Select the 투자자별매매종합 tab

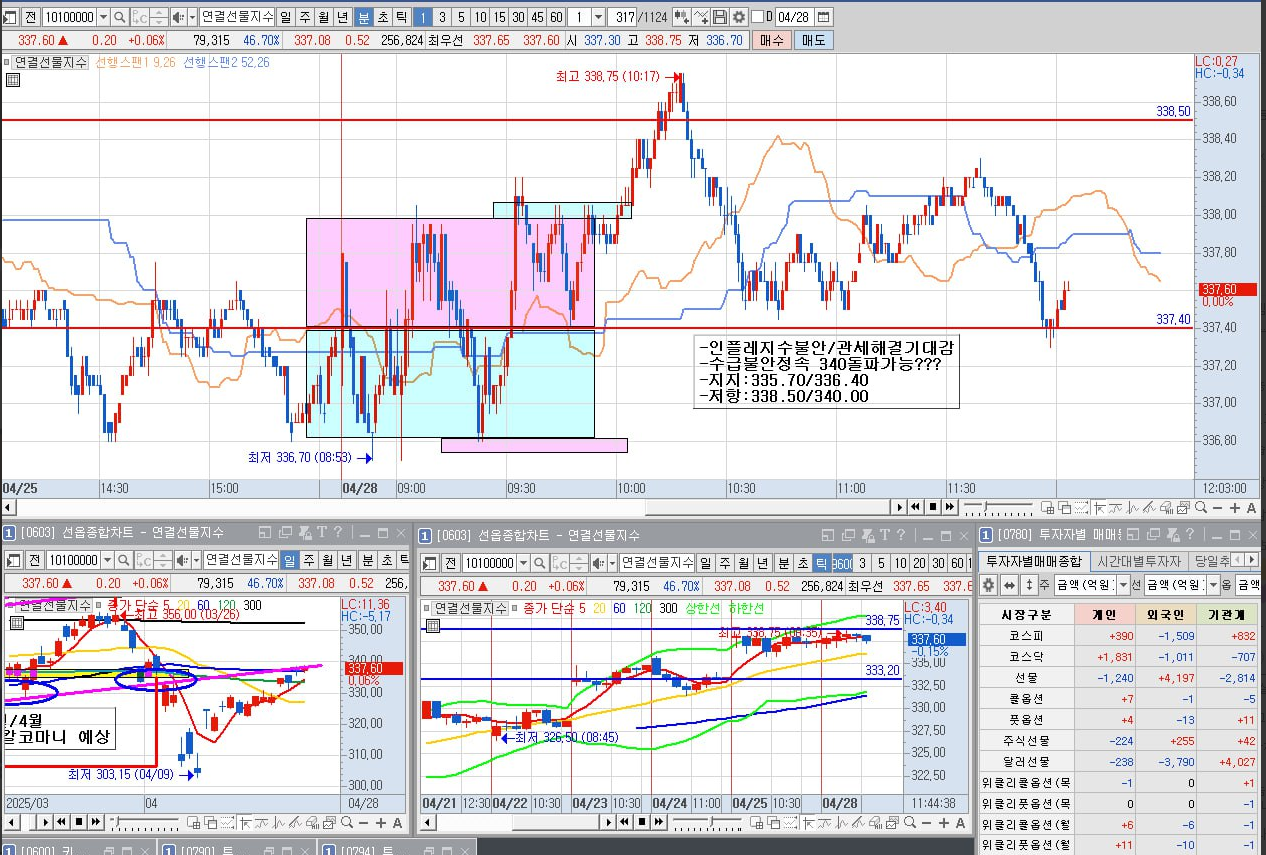[1033, 561]
